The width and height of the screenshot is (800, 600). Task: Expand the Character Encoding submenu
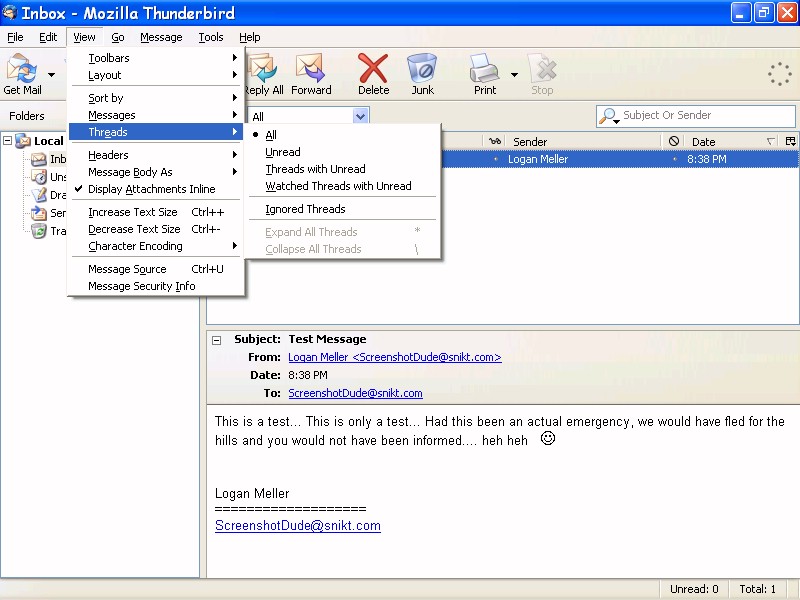tap(156, 246)
